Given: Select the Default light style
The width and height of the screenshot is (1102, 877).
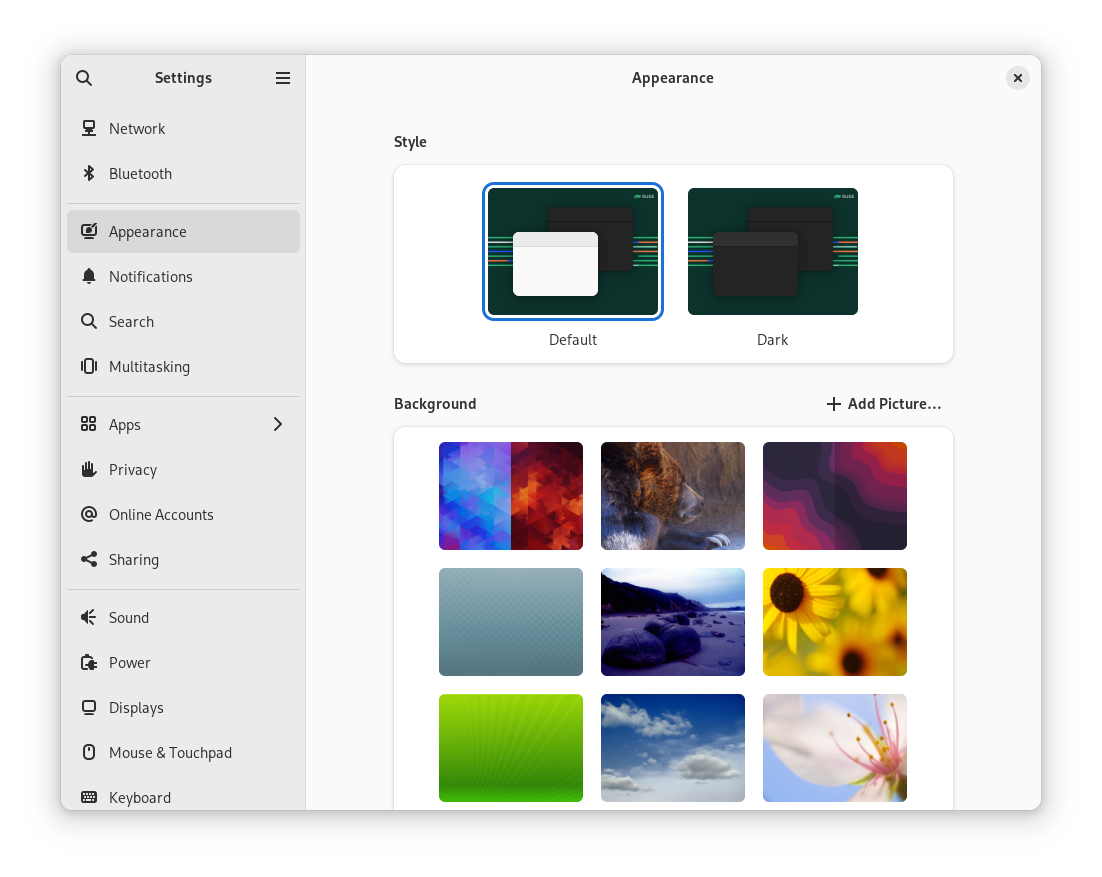Looking at the screenshot, I should (573, 252).
